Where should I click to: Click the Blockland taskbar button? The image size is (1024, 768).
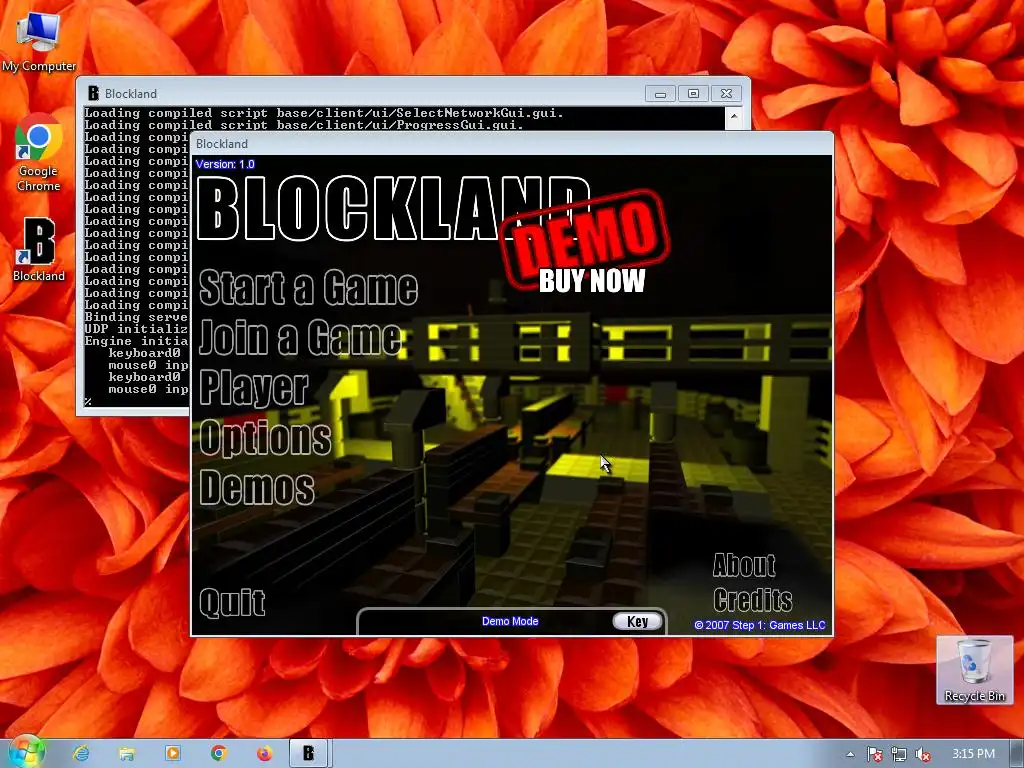click(x=310, y=754)
